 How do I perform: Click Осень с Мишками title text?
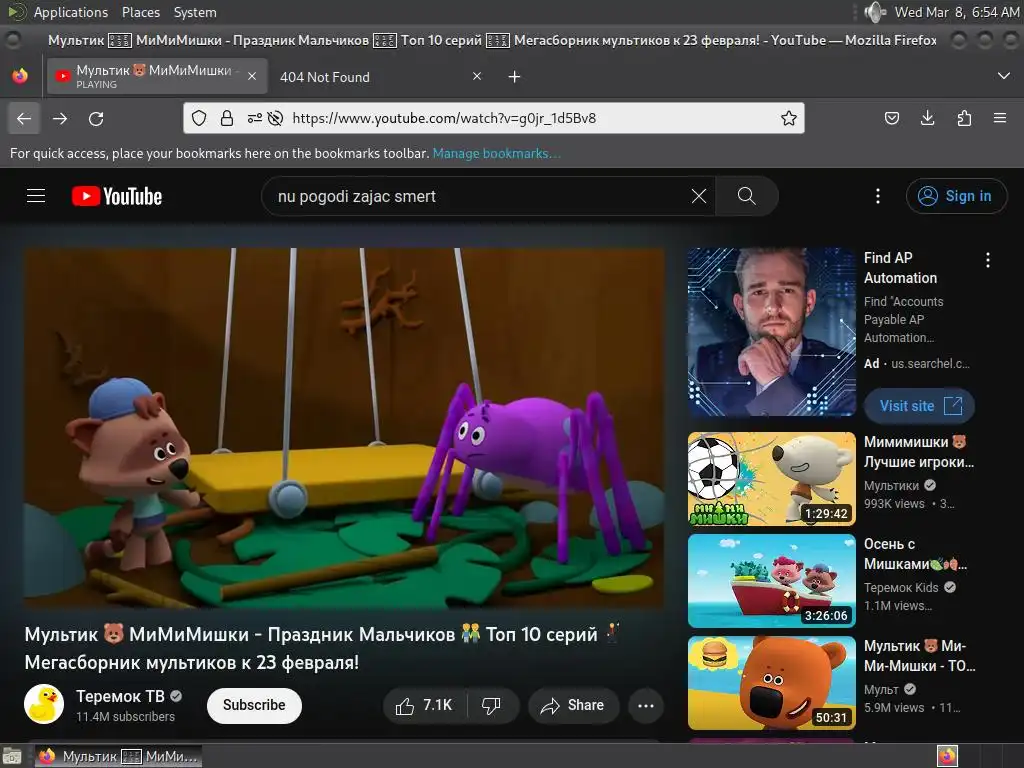pyautogui.click(x=916, y=554)
